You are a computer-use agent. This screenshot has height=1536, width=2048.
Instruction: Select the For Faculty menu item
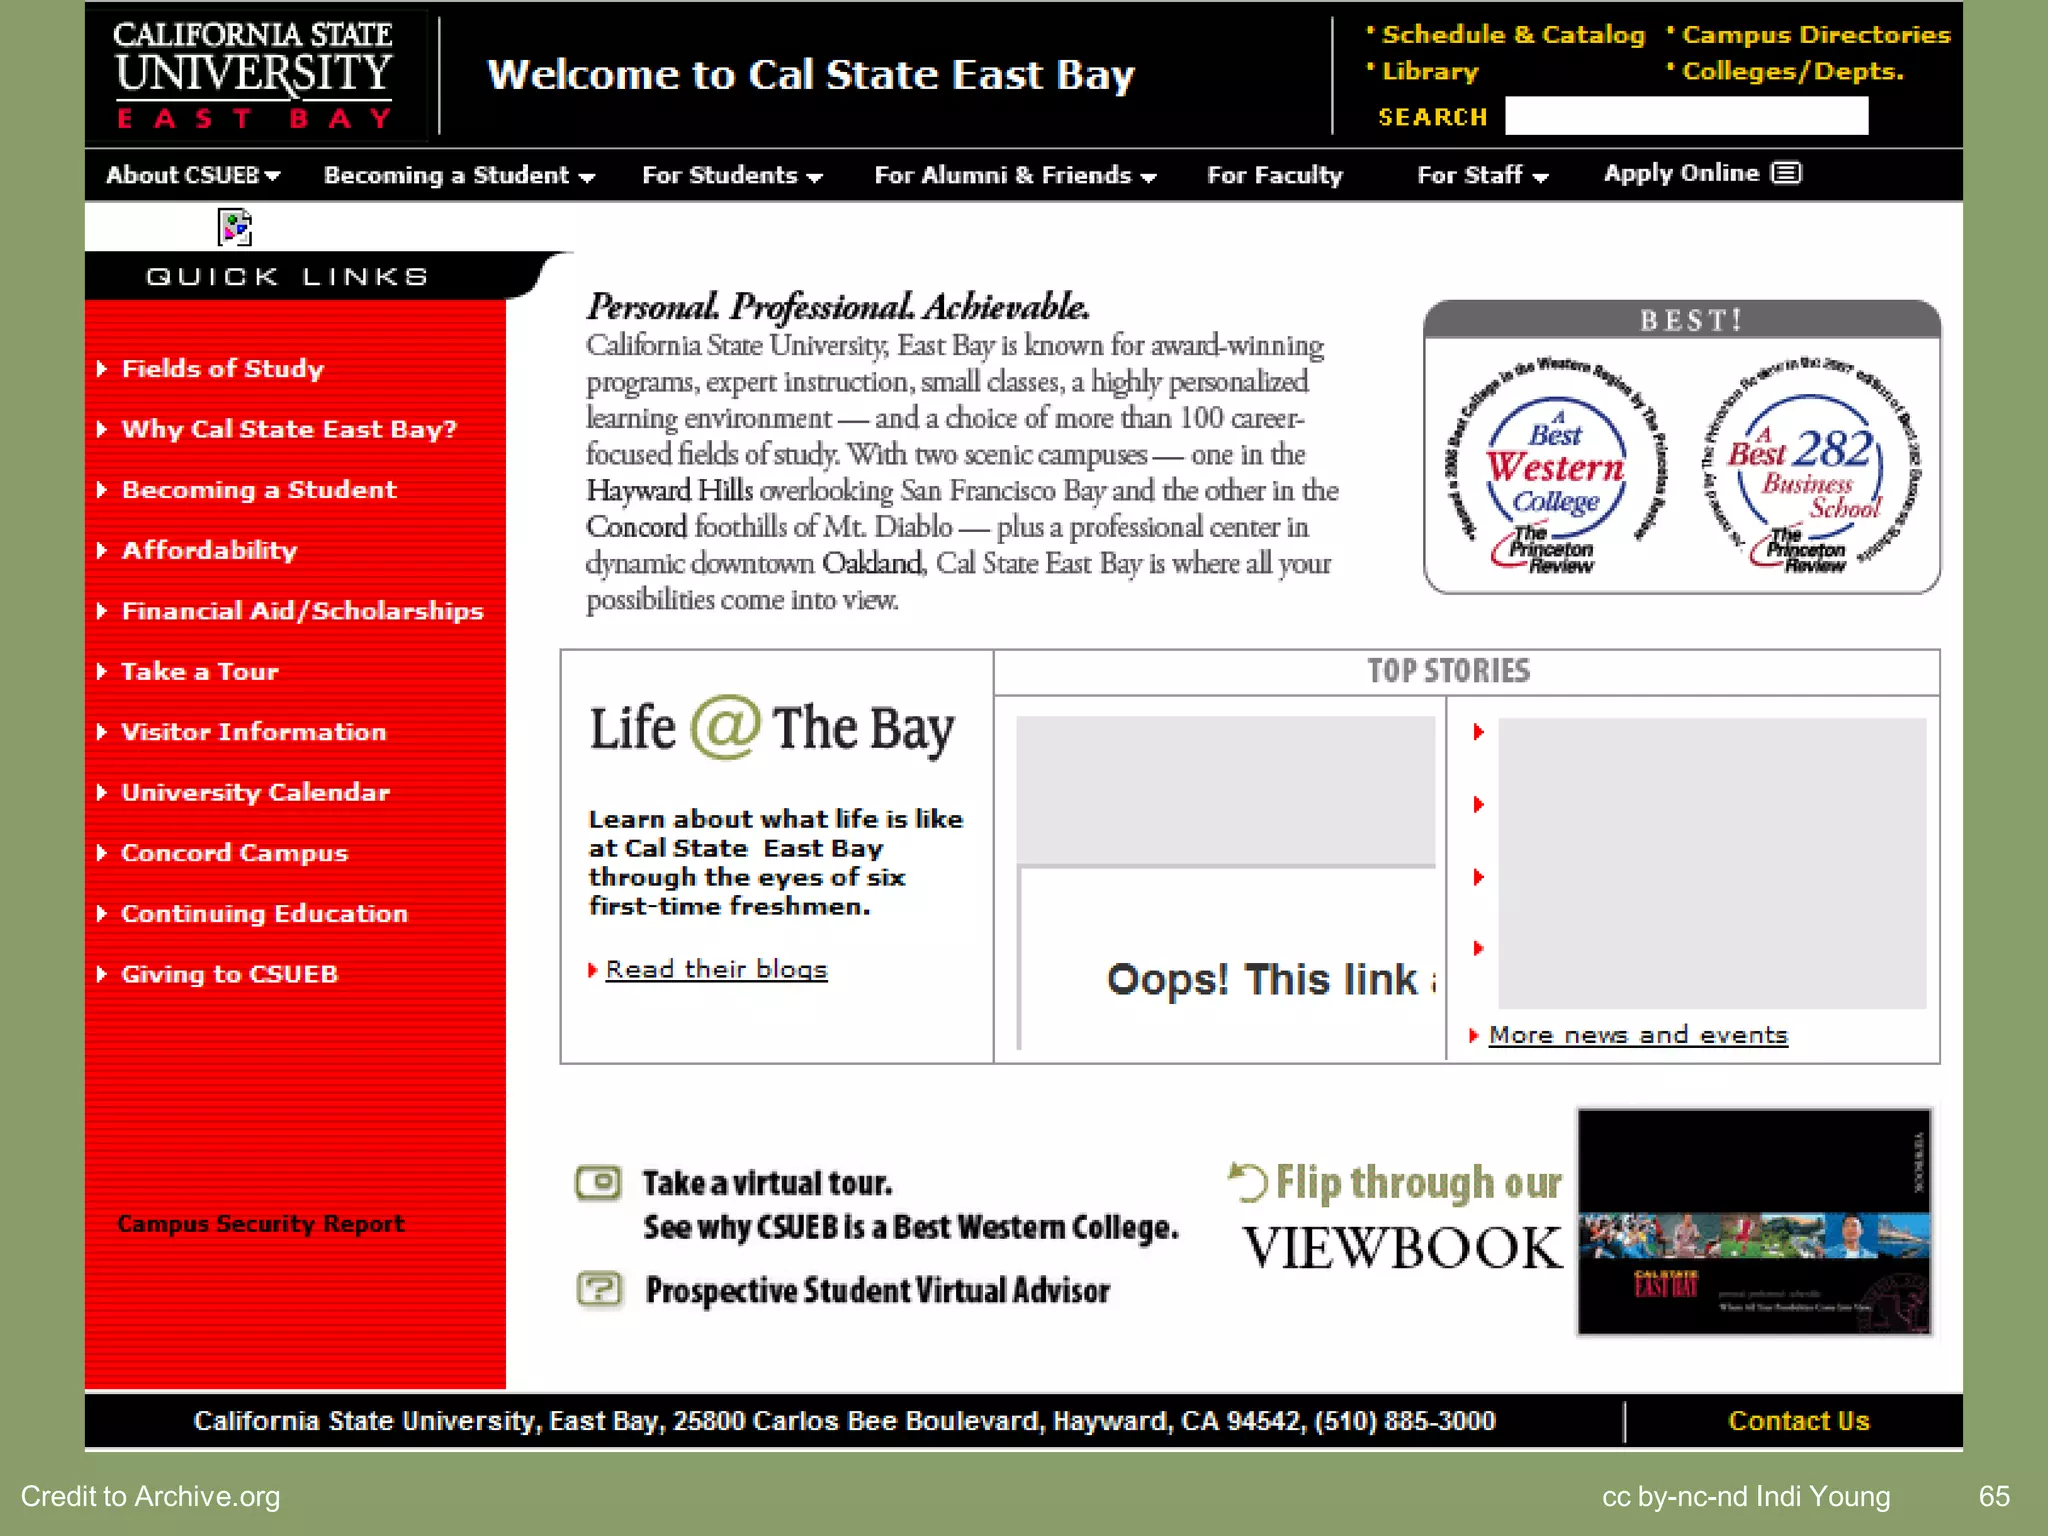click(1274, 175)
